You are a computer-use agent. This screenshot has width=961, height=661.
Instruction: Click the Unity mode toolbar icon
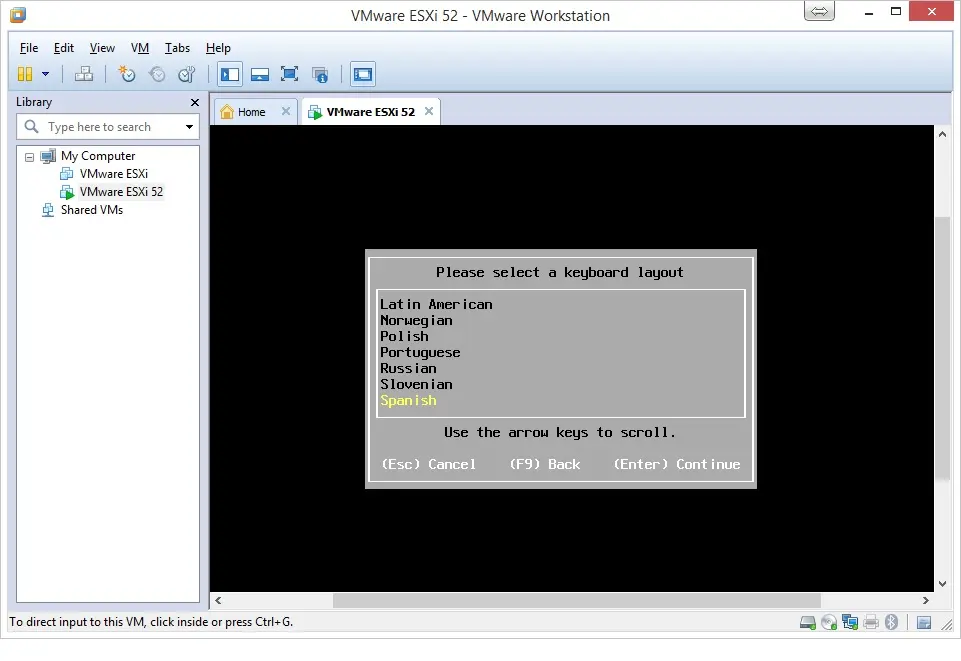click(320, 75)
